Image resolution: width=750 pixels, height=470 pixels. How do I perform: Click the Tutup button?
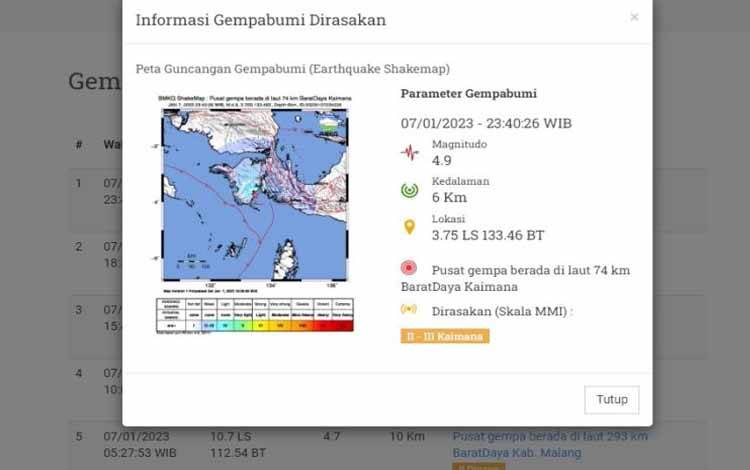(x=612, y=400)
